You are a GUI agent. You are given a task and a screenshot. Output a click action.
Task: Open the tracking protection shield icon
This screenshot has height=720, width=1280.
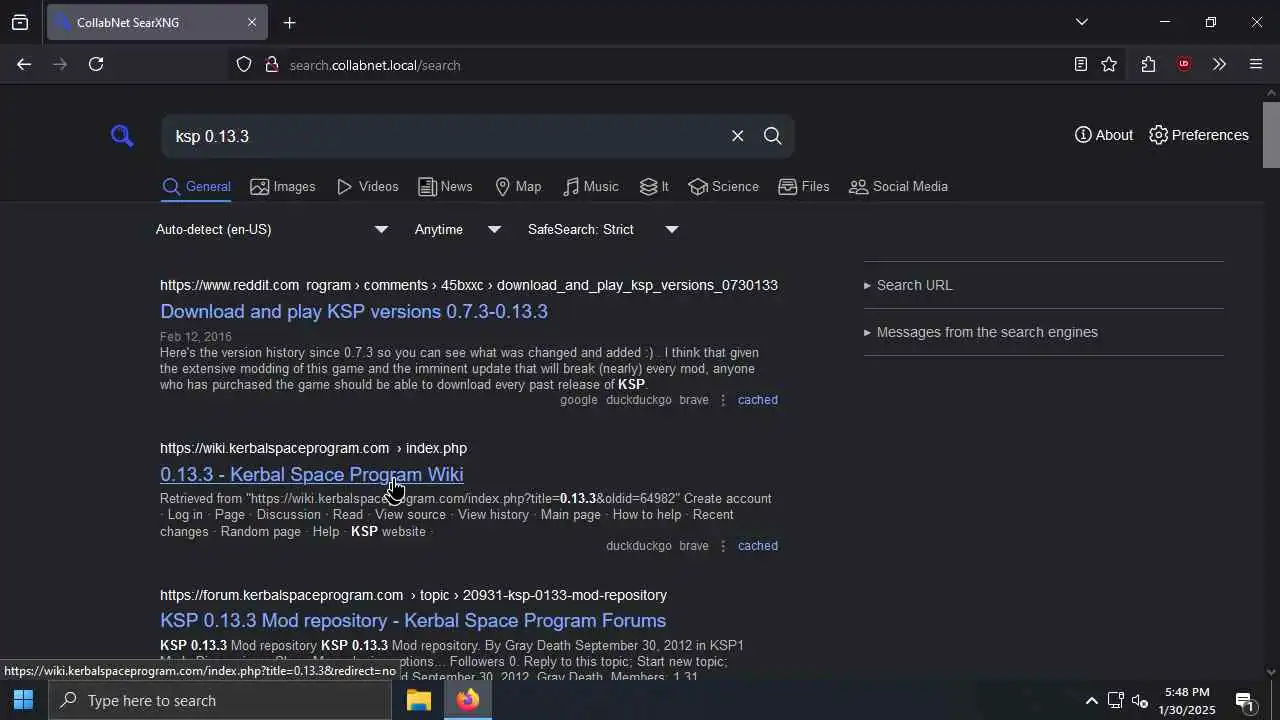244,65
